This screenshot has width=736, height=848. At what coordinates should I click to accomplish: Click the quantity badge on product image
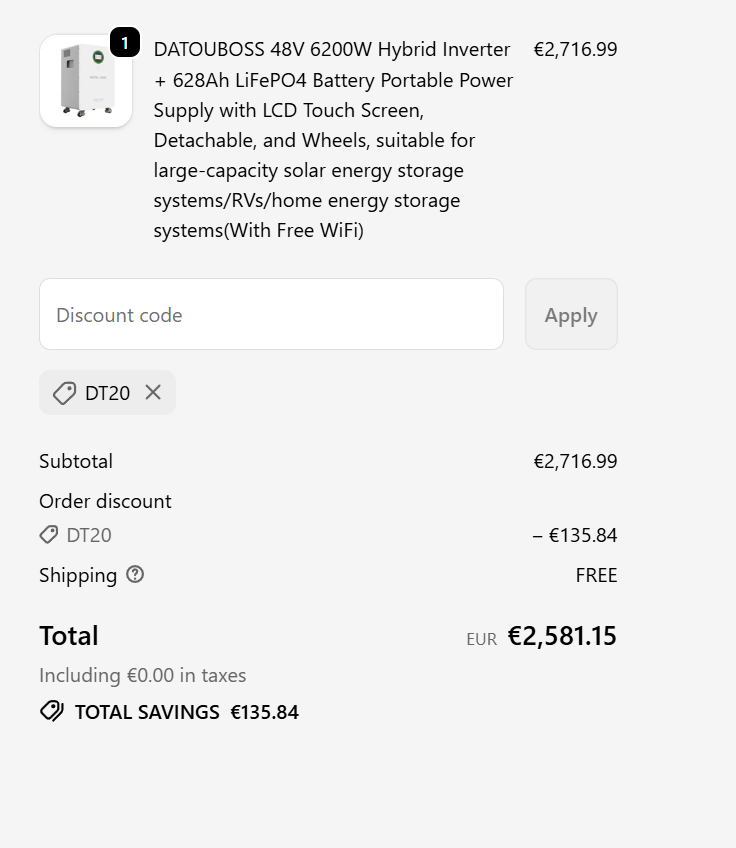(124, 43)
